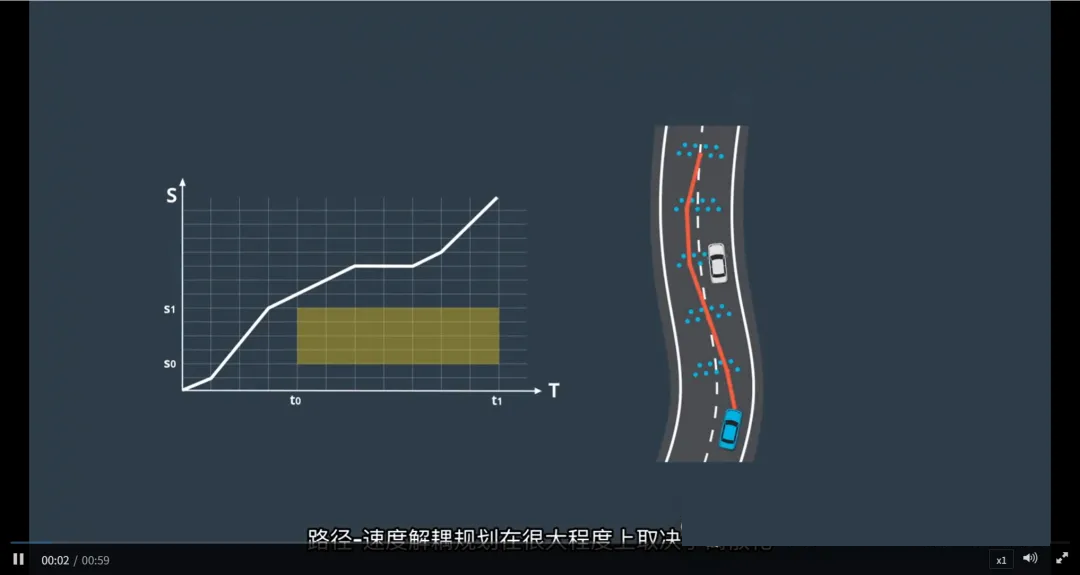Click the s0 label on vertical axis
Screen dimensions: 1080x575
170,364
